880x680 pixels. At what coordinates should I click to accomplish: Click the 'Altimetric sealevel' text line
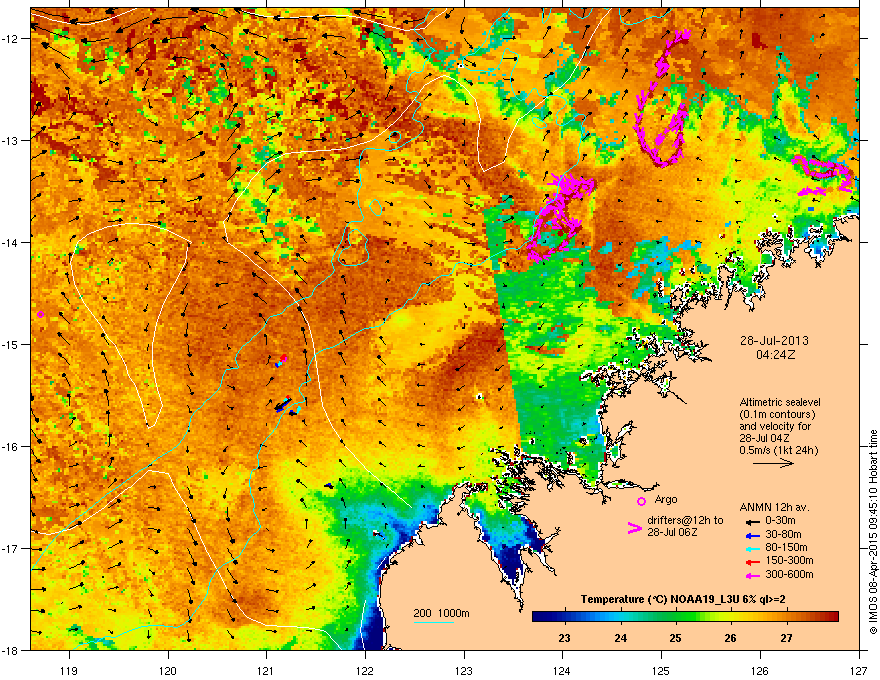point(780,402)
